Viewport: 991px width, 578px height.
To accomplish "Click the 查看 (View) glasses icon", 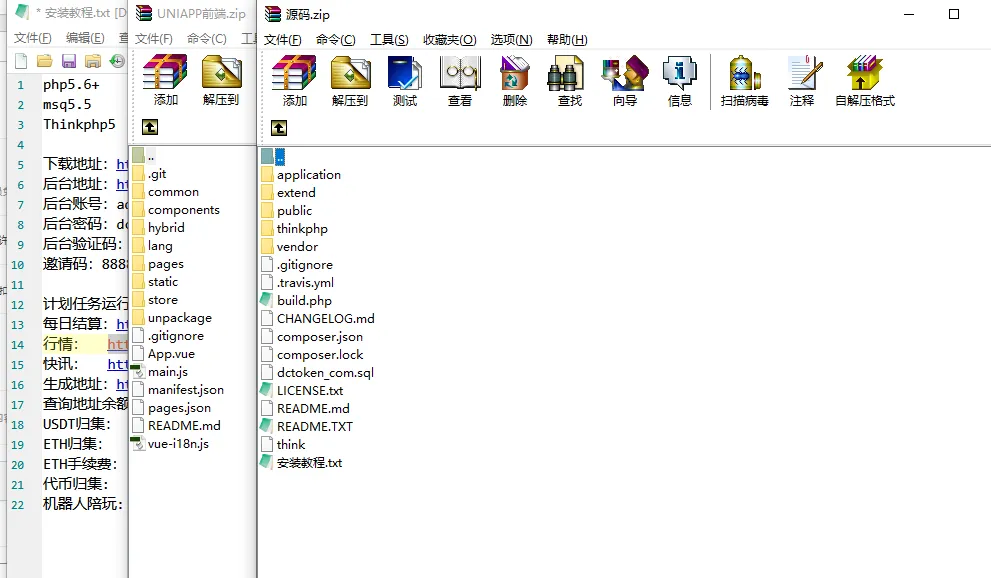I will (460, 80).
